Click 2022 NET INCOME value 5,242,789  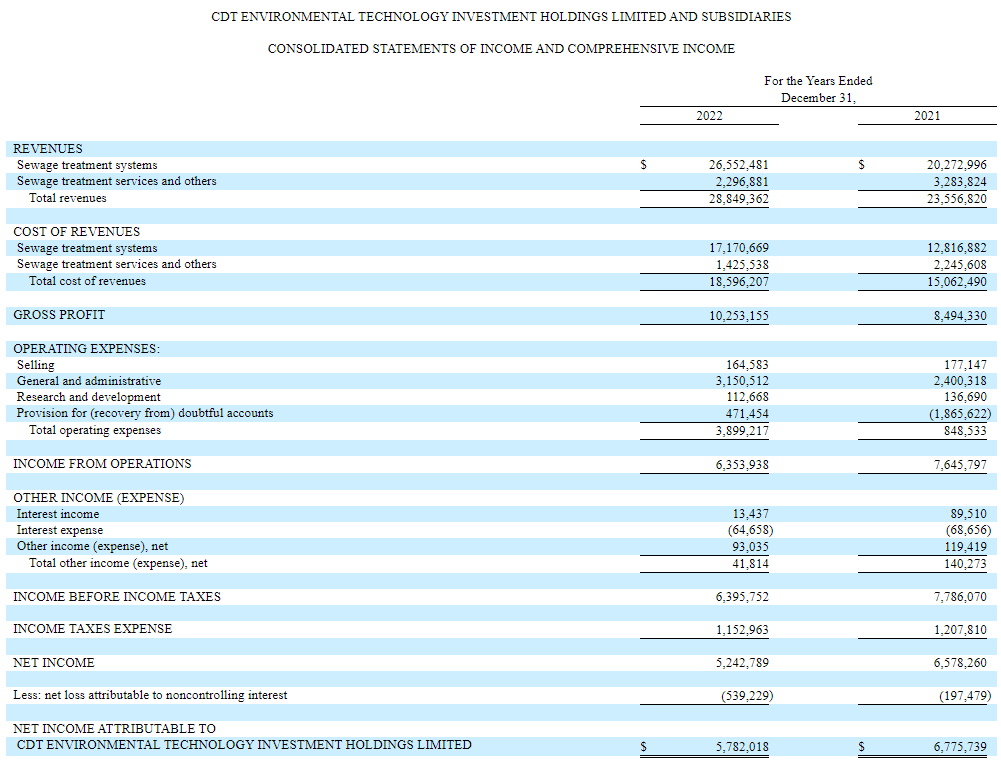pos(742,663)
